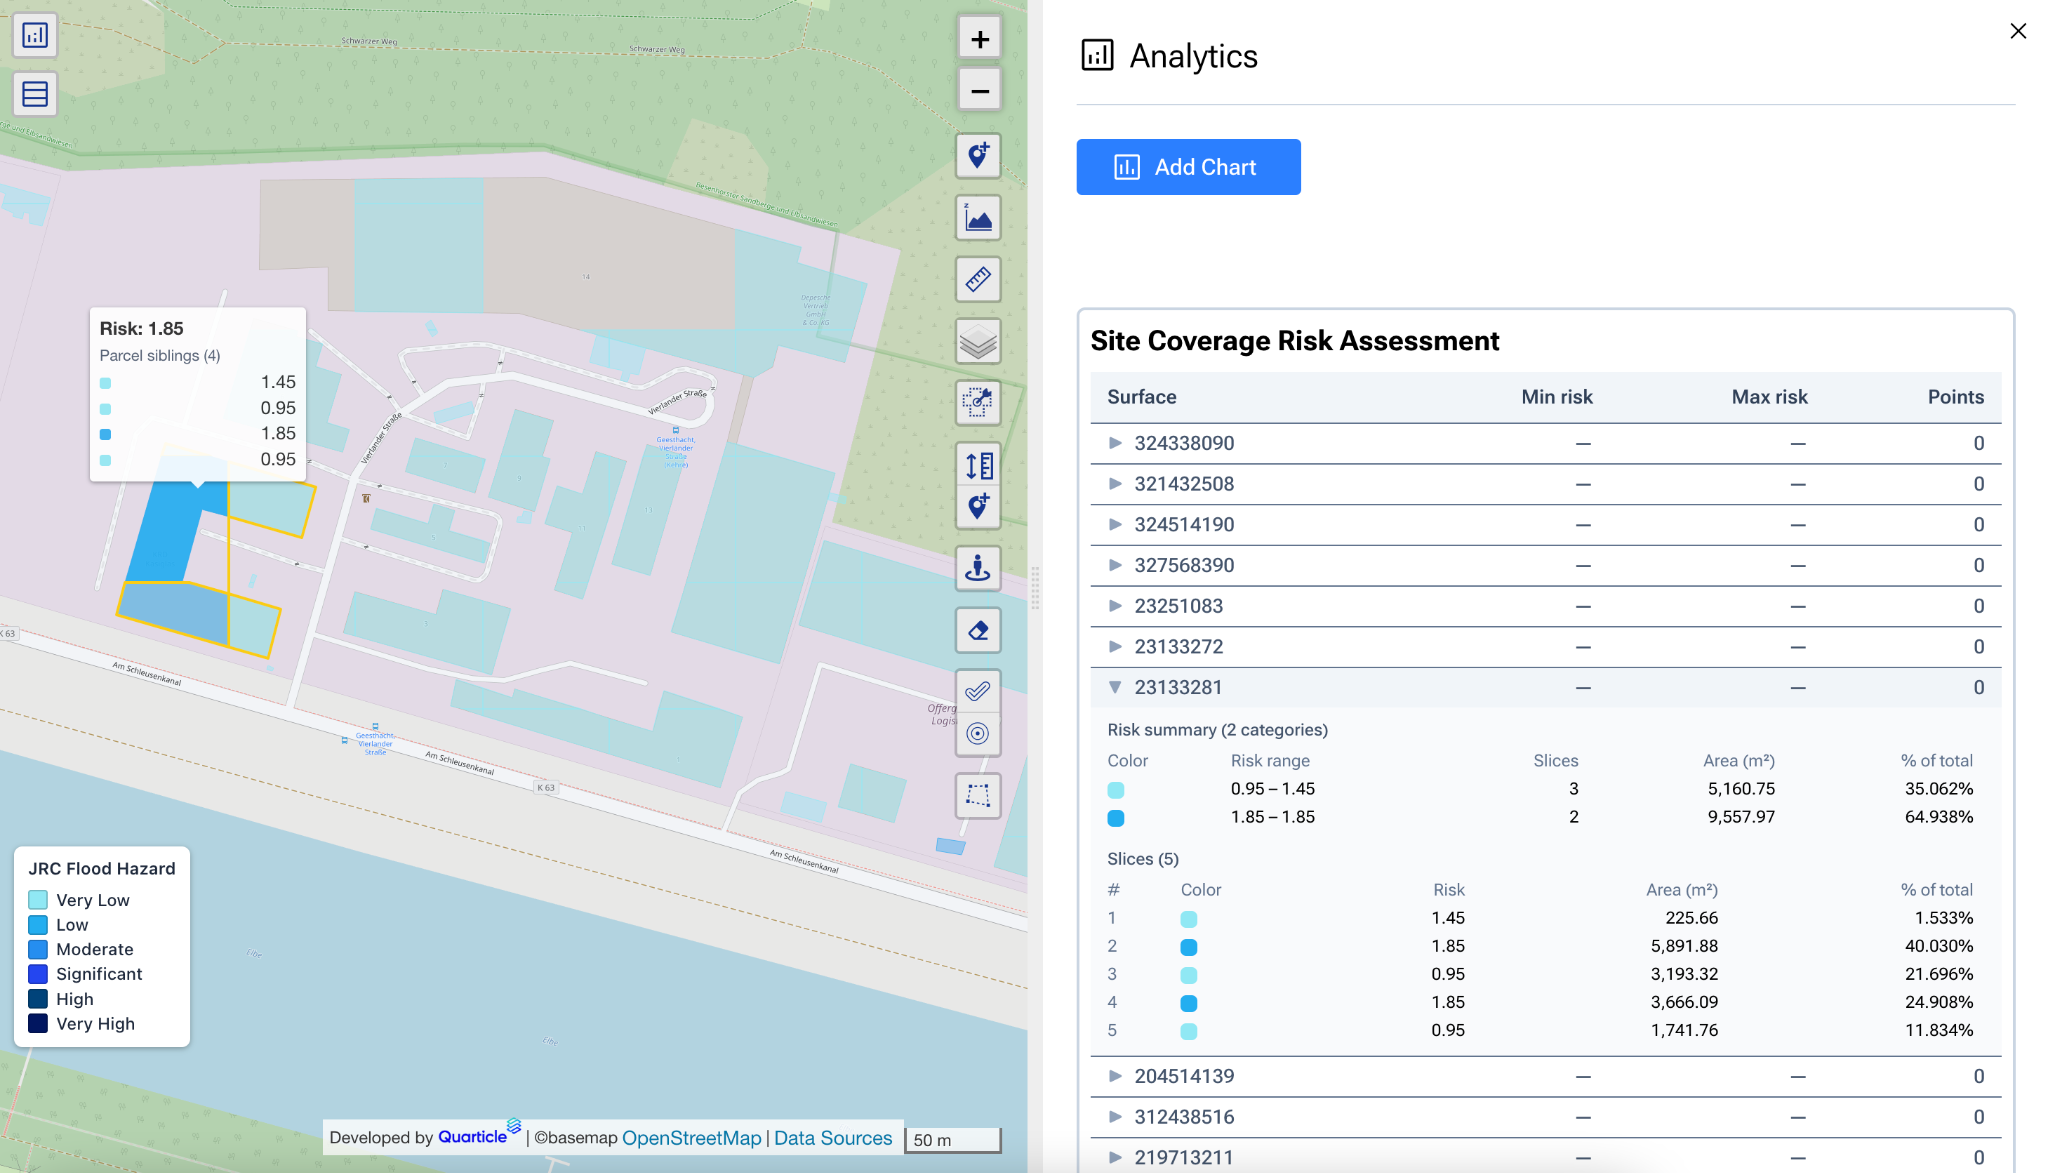Click the panel resize handle between map and Analytics
2048x1173 pixels.
click(x=1035, y=587)
